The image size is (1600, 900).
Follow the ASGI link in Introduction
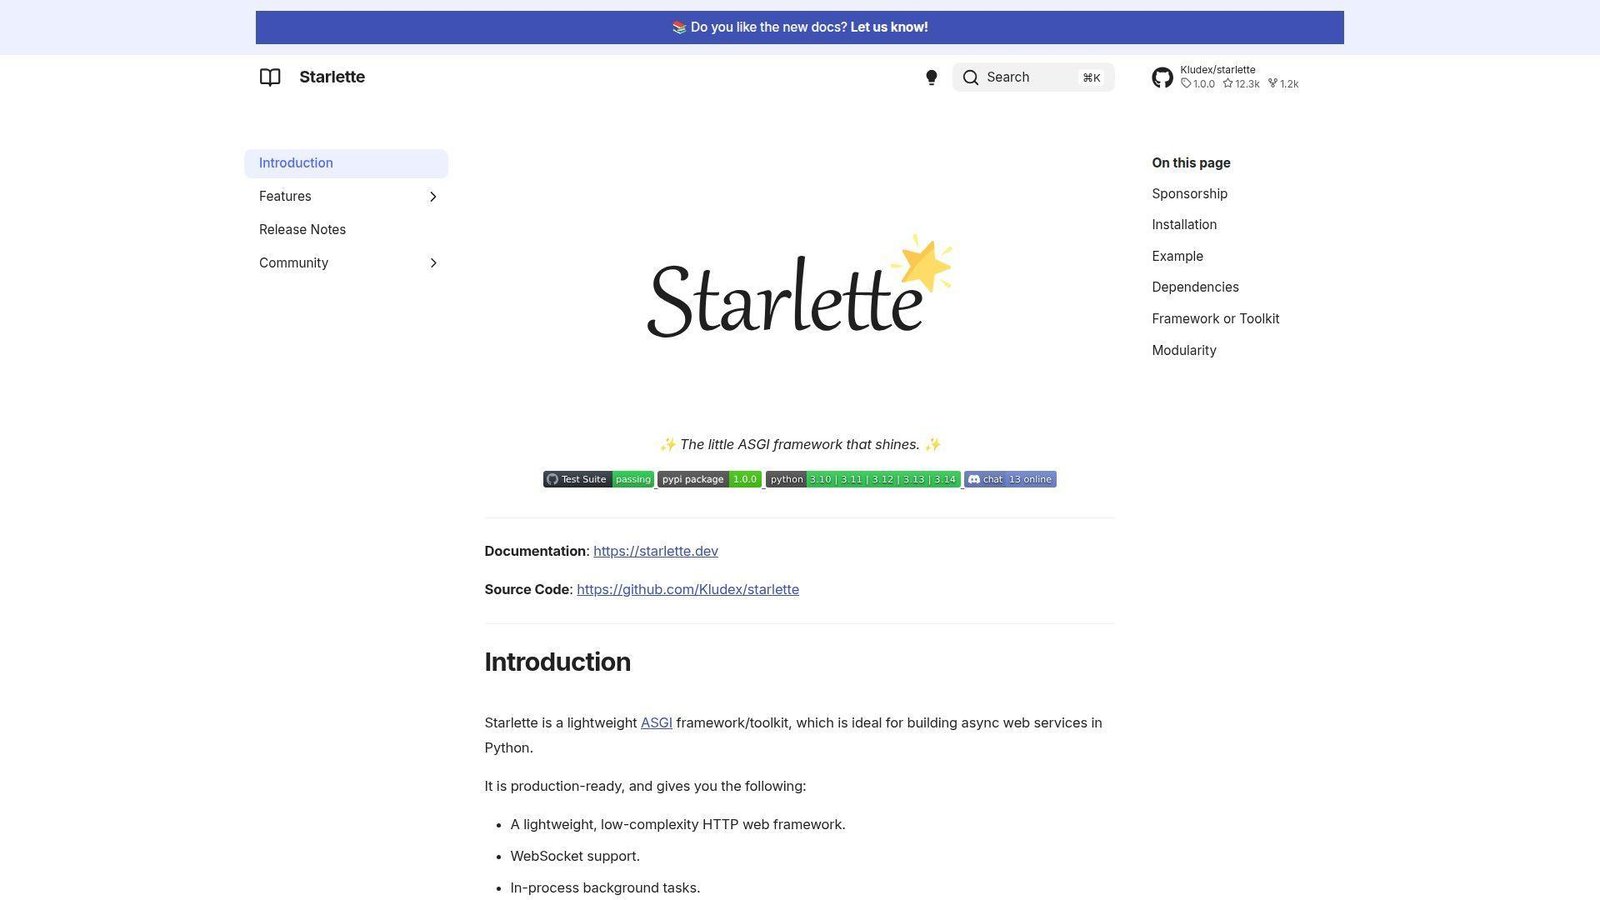[656, 723]
